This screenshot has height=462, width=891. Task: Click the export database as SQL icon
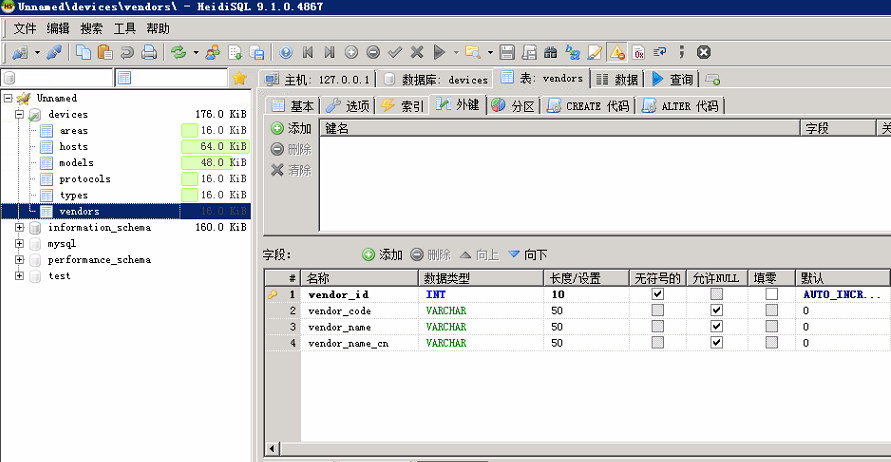257,52
